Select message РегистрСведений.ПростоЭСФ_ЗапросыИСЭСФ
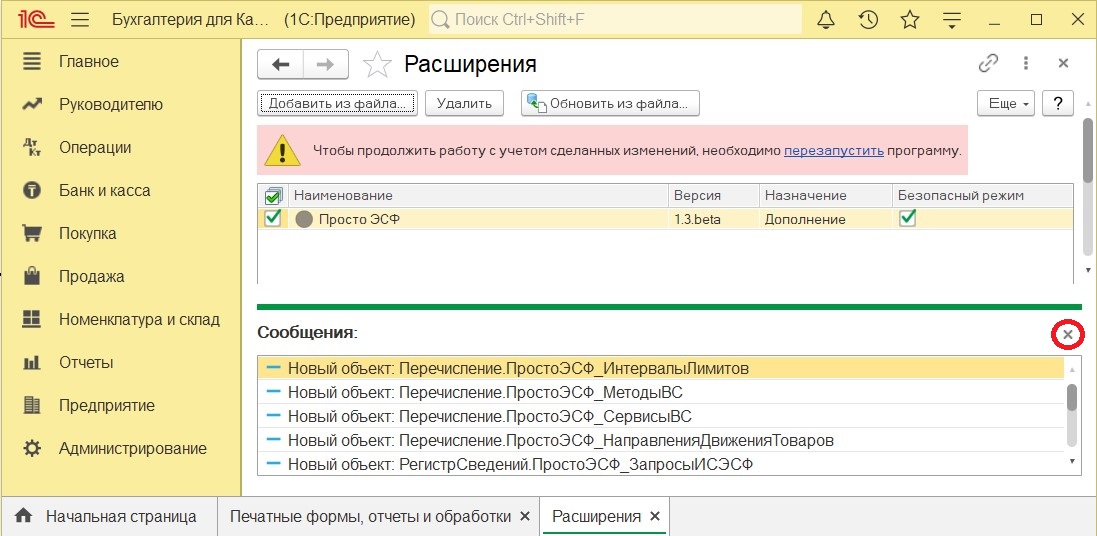Image resolution: width=1097 pixels, height=536 pixels. click(x=661, y=464)
